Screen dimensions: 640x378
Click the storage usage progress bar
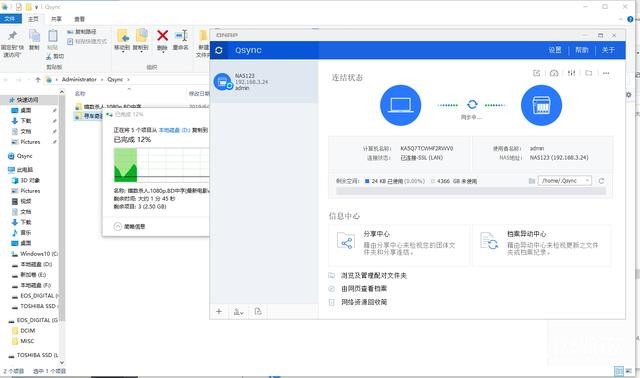471,191
